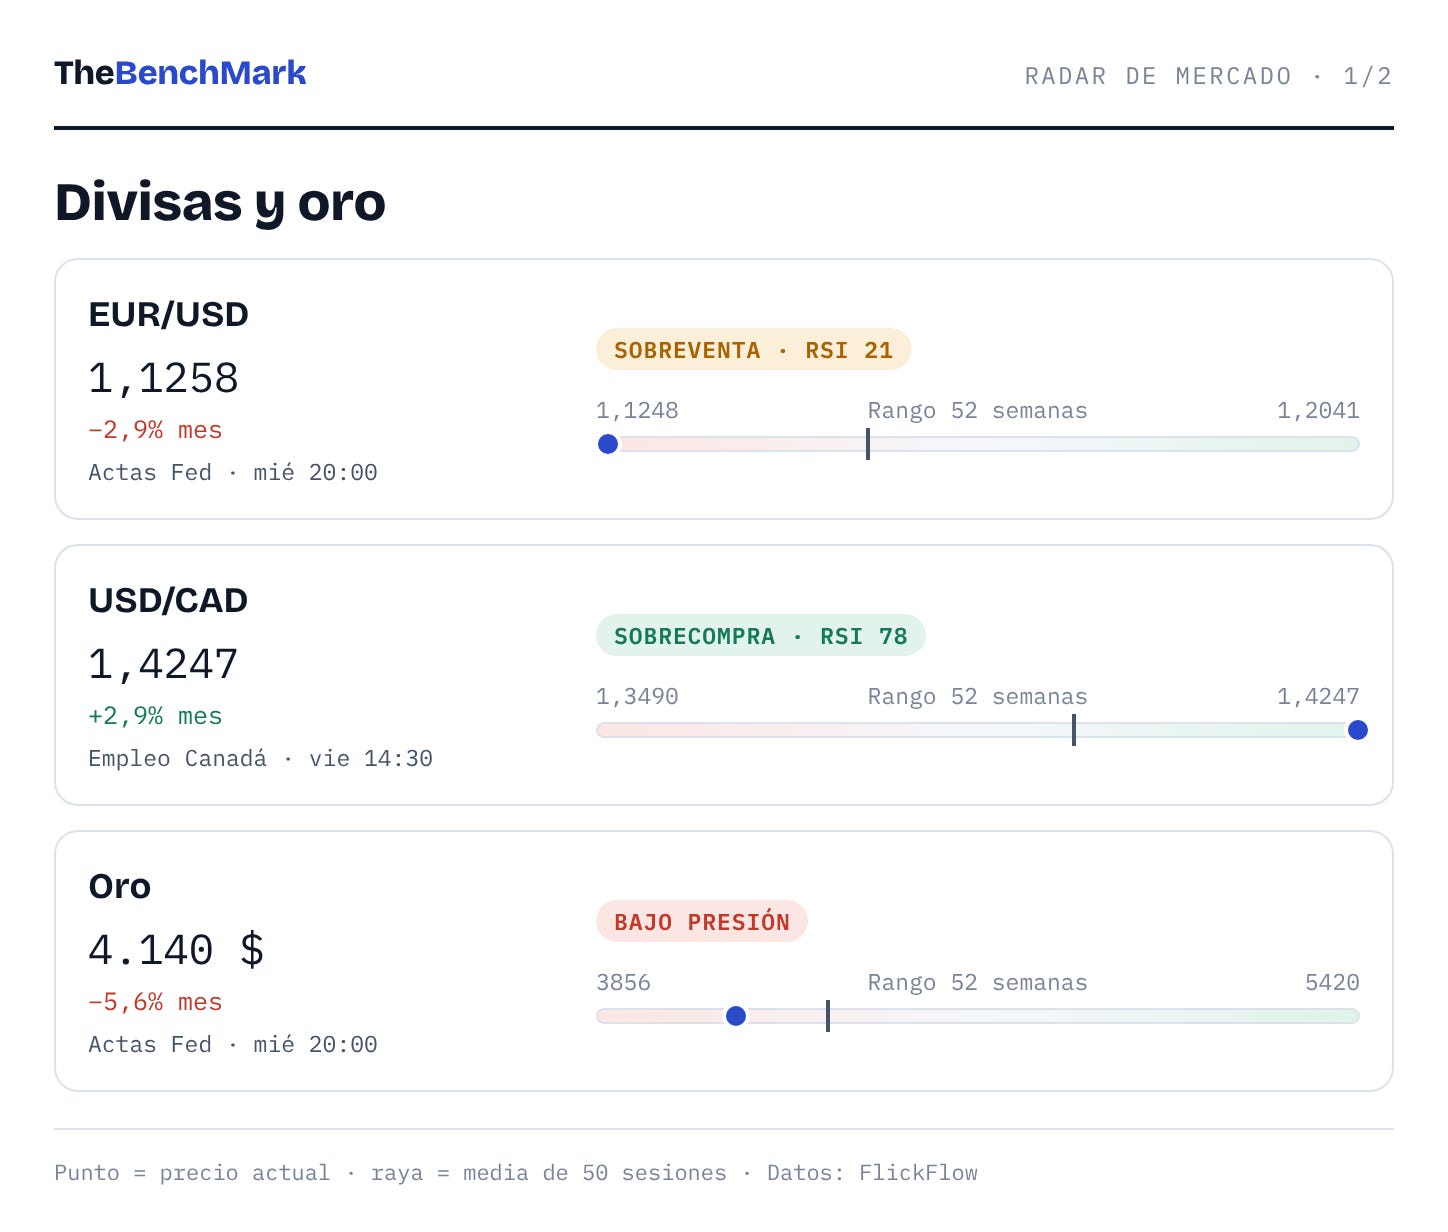Click 'Actas Fed · mié 20:00' under EUR/USD
This screenshot has width=1448, height=1232.
[233, 472]
